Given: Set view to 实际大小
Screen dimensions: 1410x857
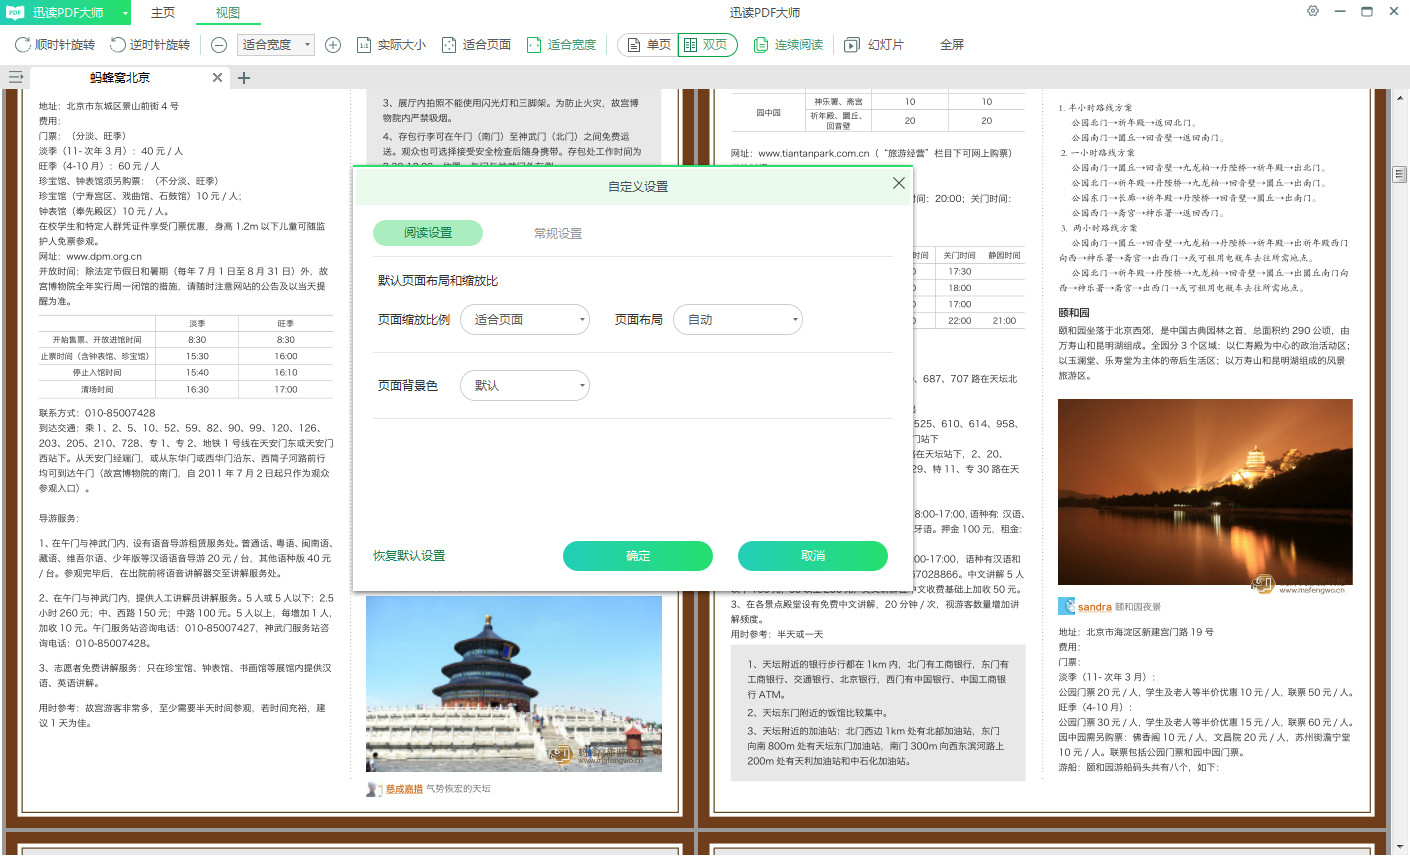Looking at the screenshot, I should tap(391, 45).
